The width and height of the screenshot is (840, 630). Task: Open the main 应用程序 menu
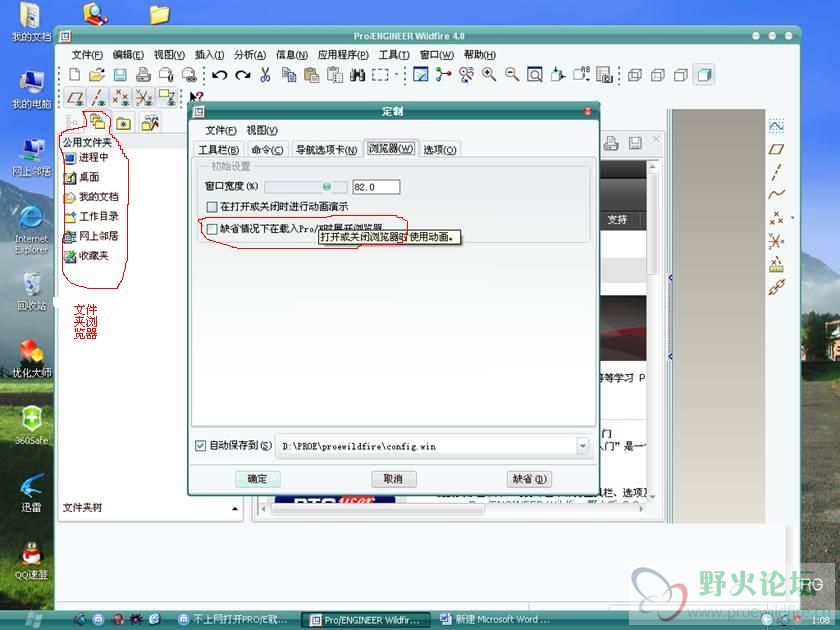point(343,55)
